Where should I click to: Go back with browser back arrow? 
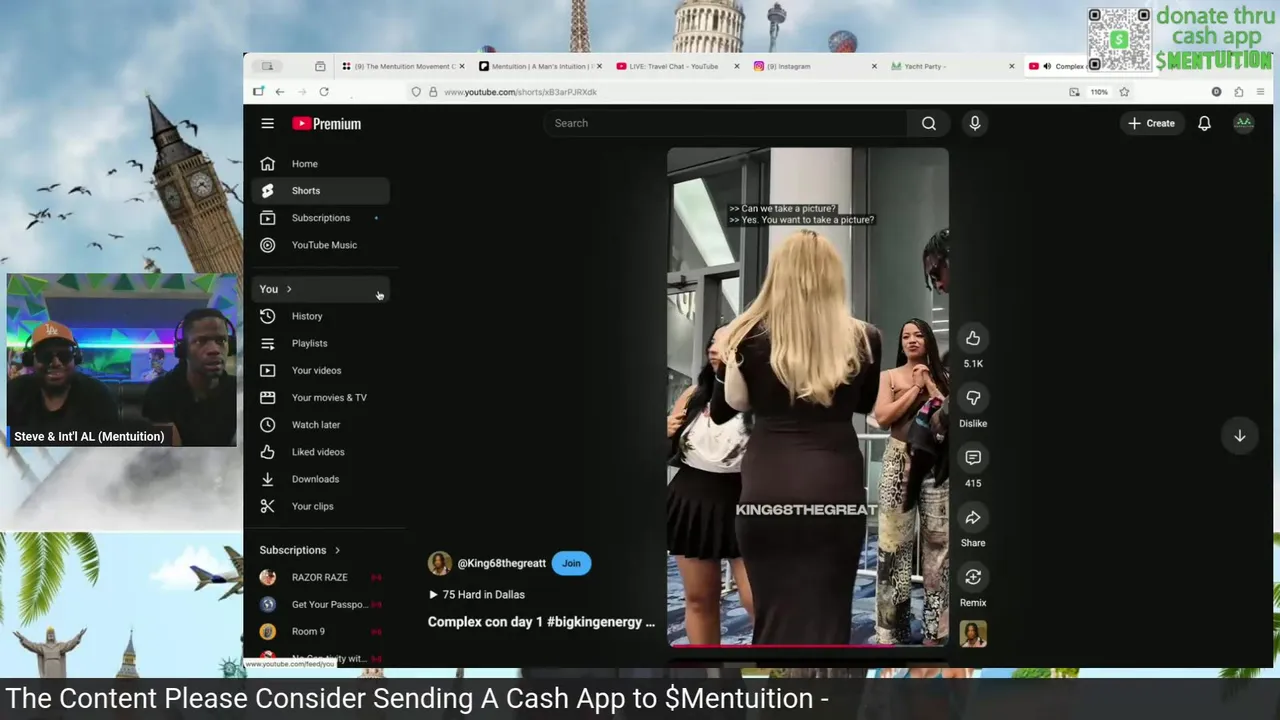pyautogui.click(x=280, y=92)
